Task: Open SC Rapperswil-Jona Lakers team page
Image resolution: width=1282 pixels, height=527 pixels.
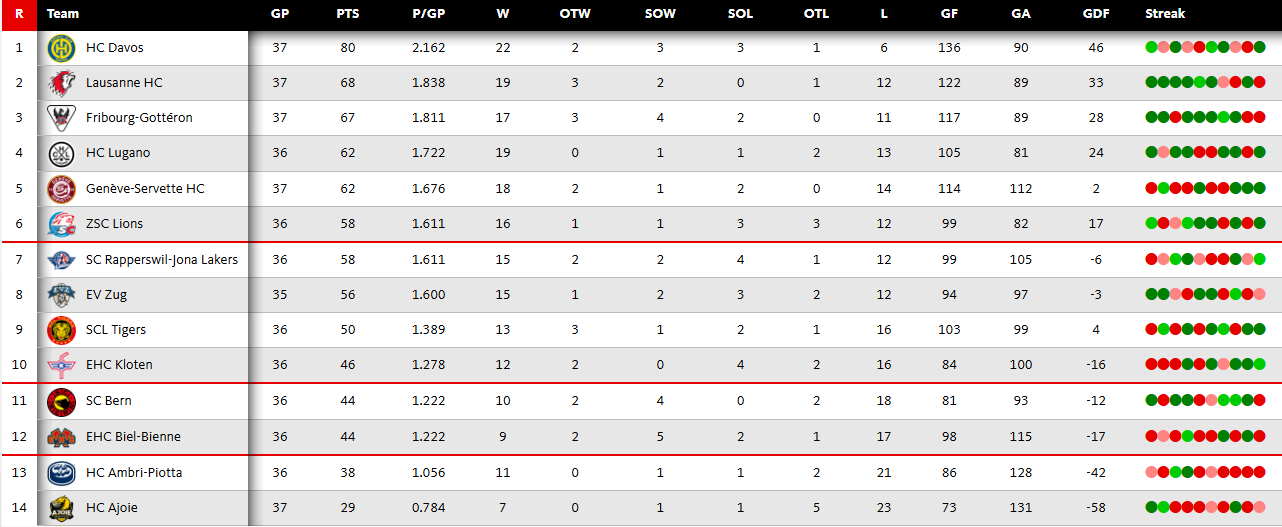Action: (x=162, y=260)
